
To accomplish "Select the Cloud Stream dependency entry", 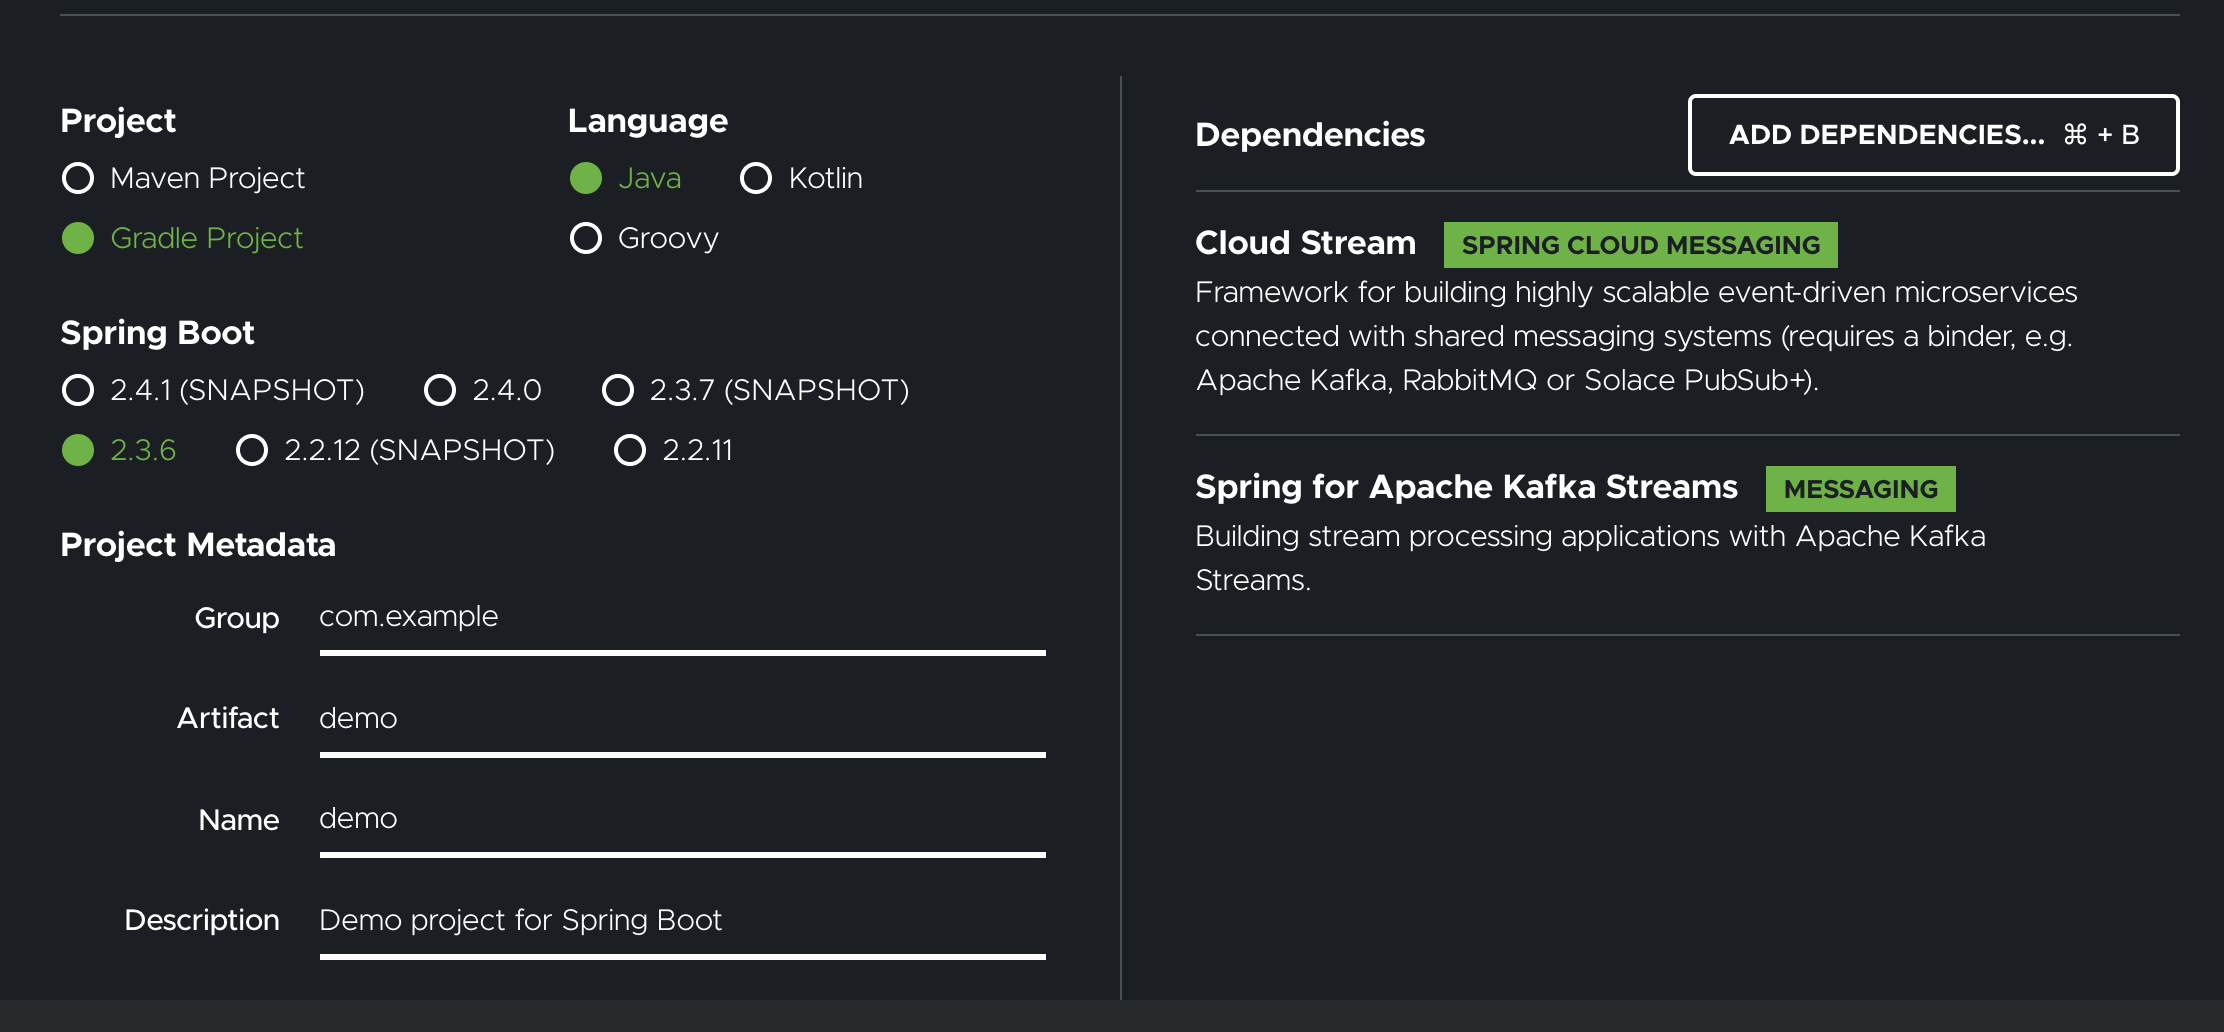I will point(1305,243).
